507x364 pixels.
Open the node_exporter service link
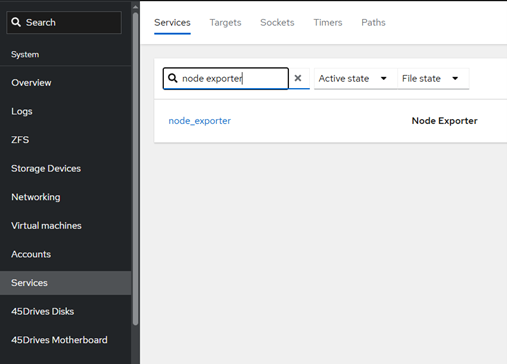[x=200, y=121]
